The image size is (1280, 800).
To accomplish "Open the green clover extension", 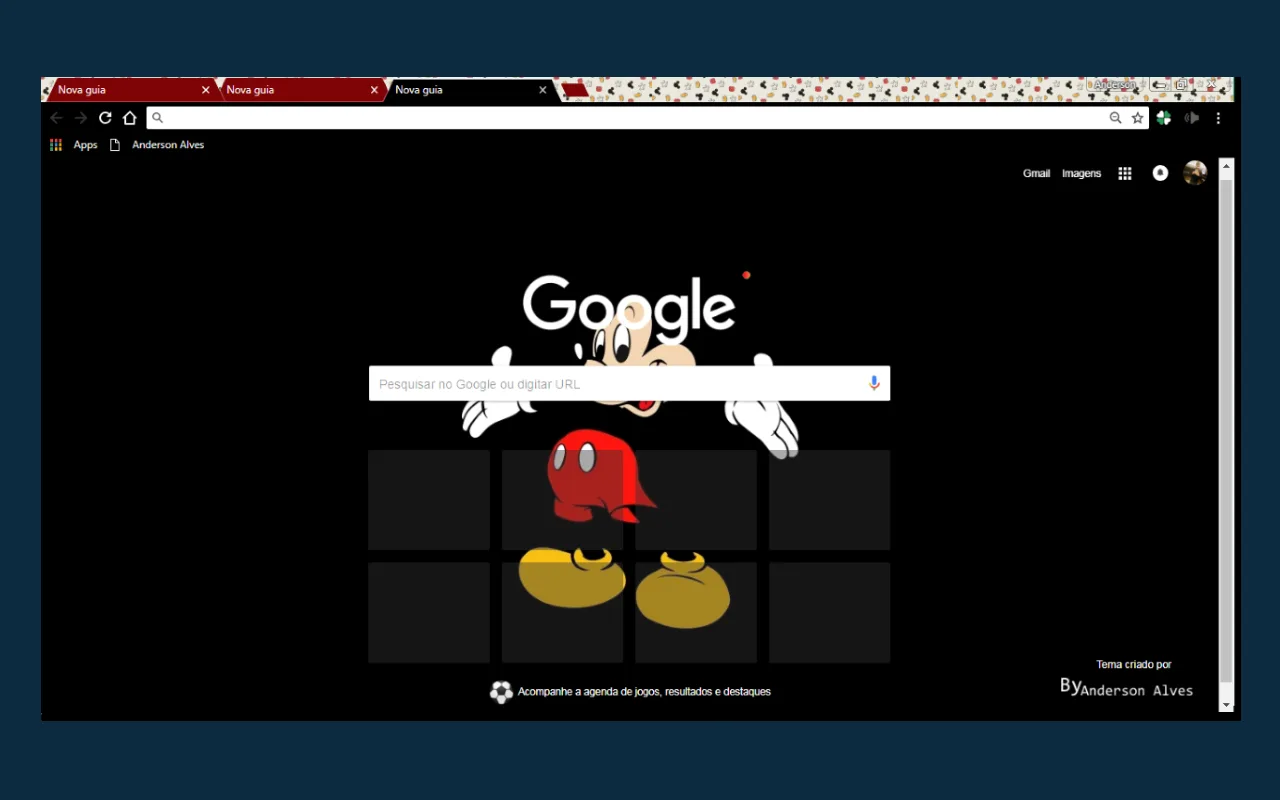I will (x=1164, y=118).
